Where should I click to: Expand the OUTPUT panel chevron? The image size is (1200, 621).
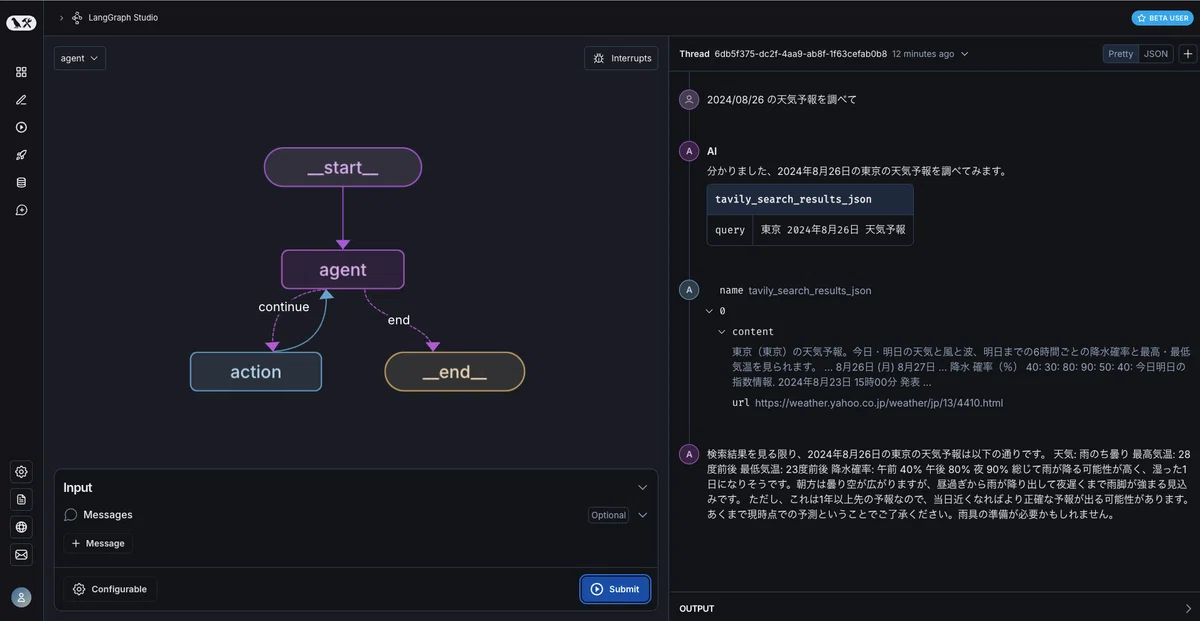coord(1187,608)
